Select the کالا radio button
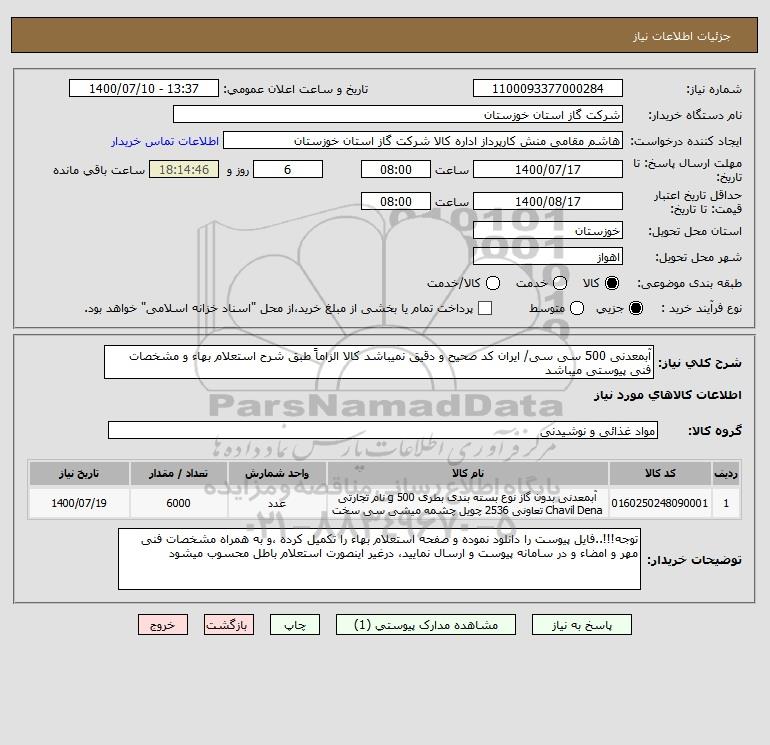The height and width of the screenshot is (745, 770). (x=612, y=283)
